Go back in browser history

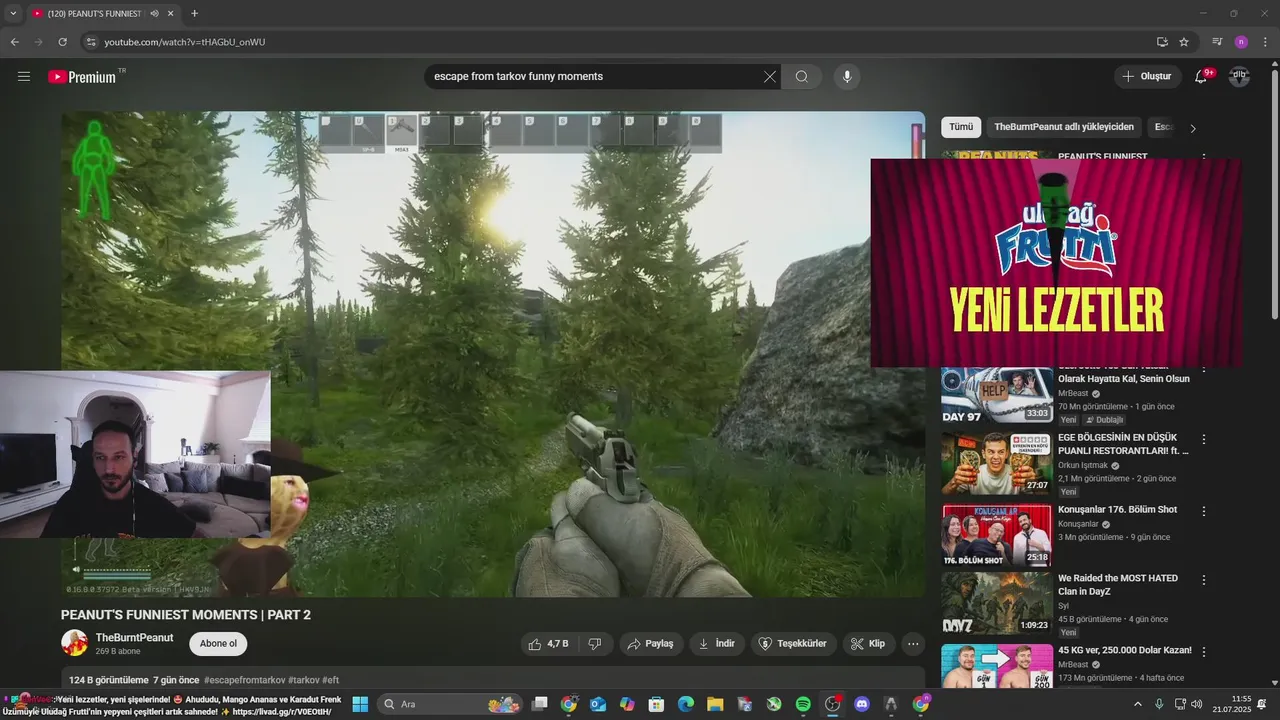coord(14,42)
